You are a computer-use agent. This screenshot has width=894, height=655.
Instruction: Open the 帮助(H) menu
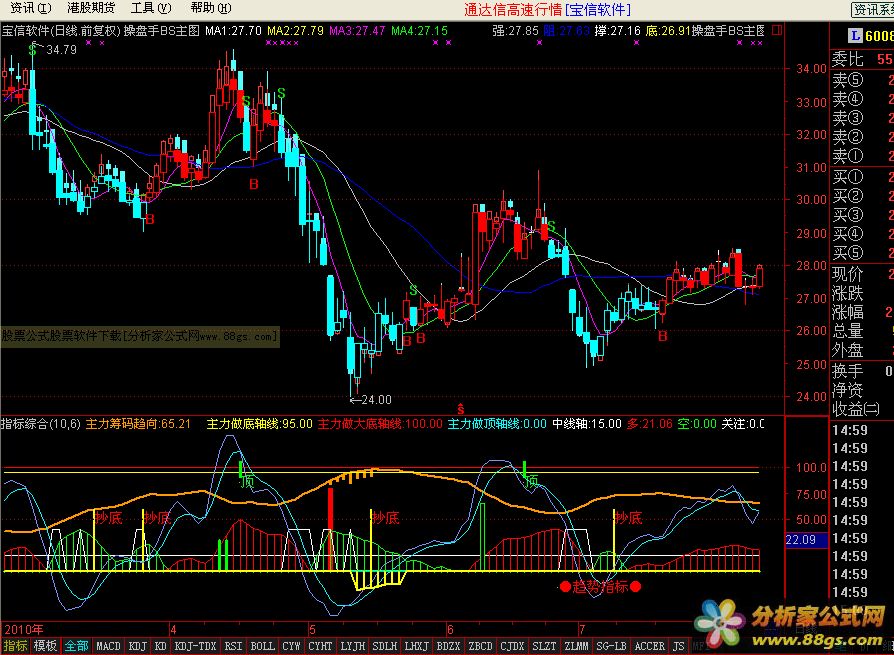click(x=211, y=8)
